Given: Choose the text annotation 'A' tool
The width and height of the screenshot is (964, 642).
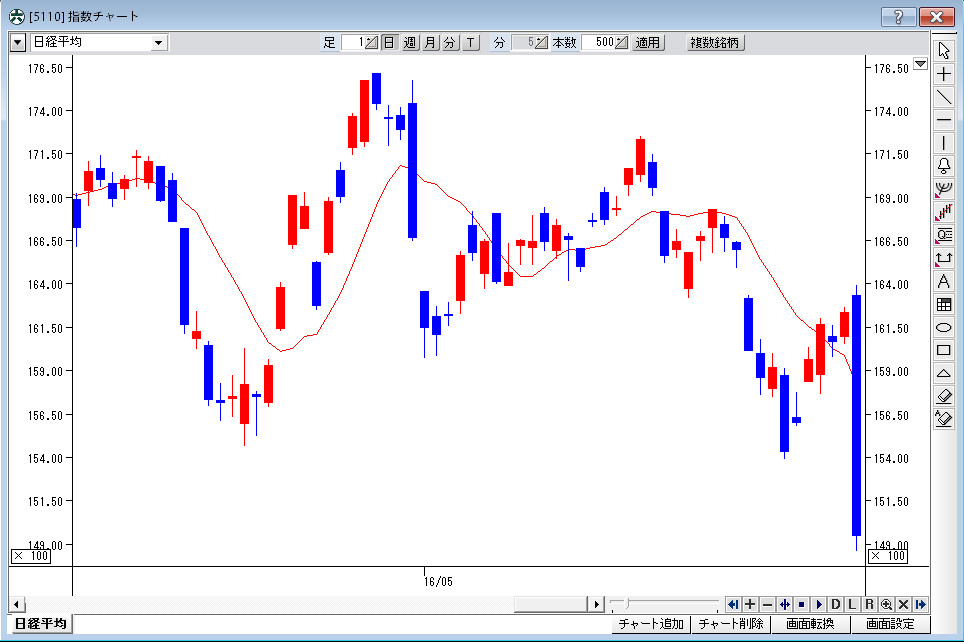Looking at the screenshot, I should click(944, 281).
